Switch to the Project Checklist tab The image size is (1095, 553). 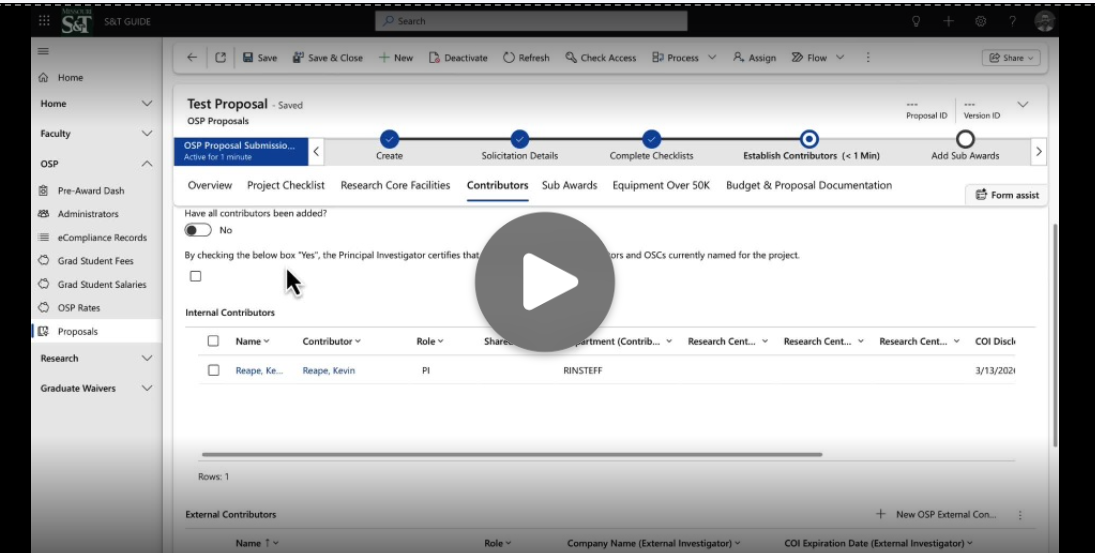tap(286, 185)
